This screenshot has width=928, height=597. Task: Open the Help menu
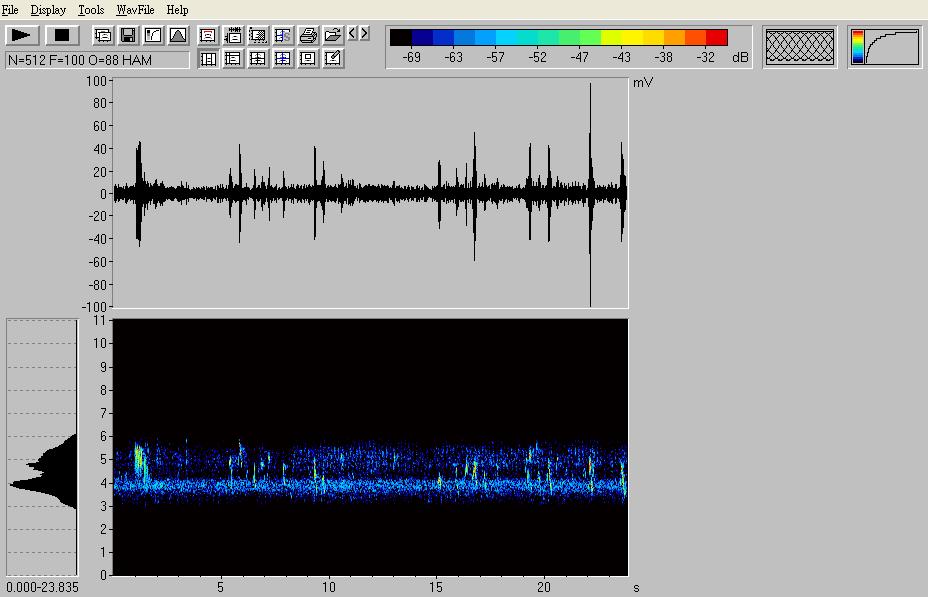tap(177, 10)
